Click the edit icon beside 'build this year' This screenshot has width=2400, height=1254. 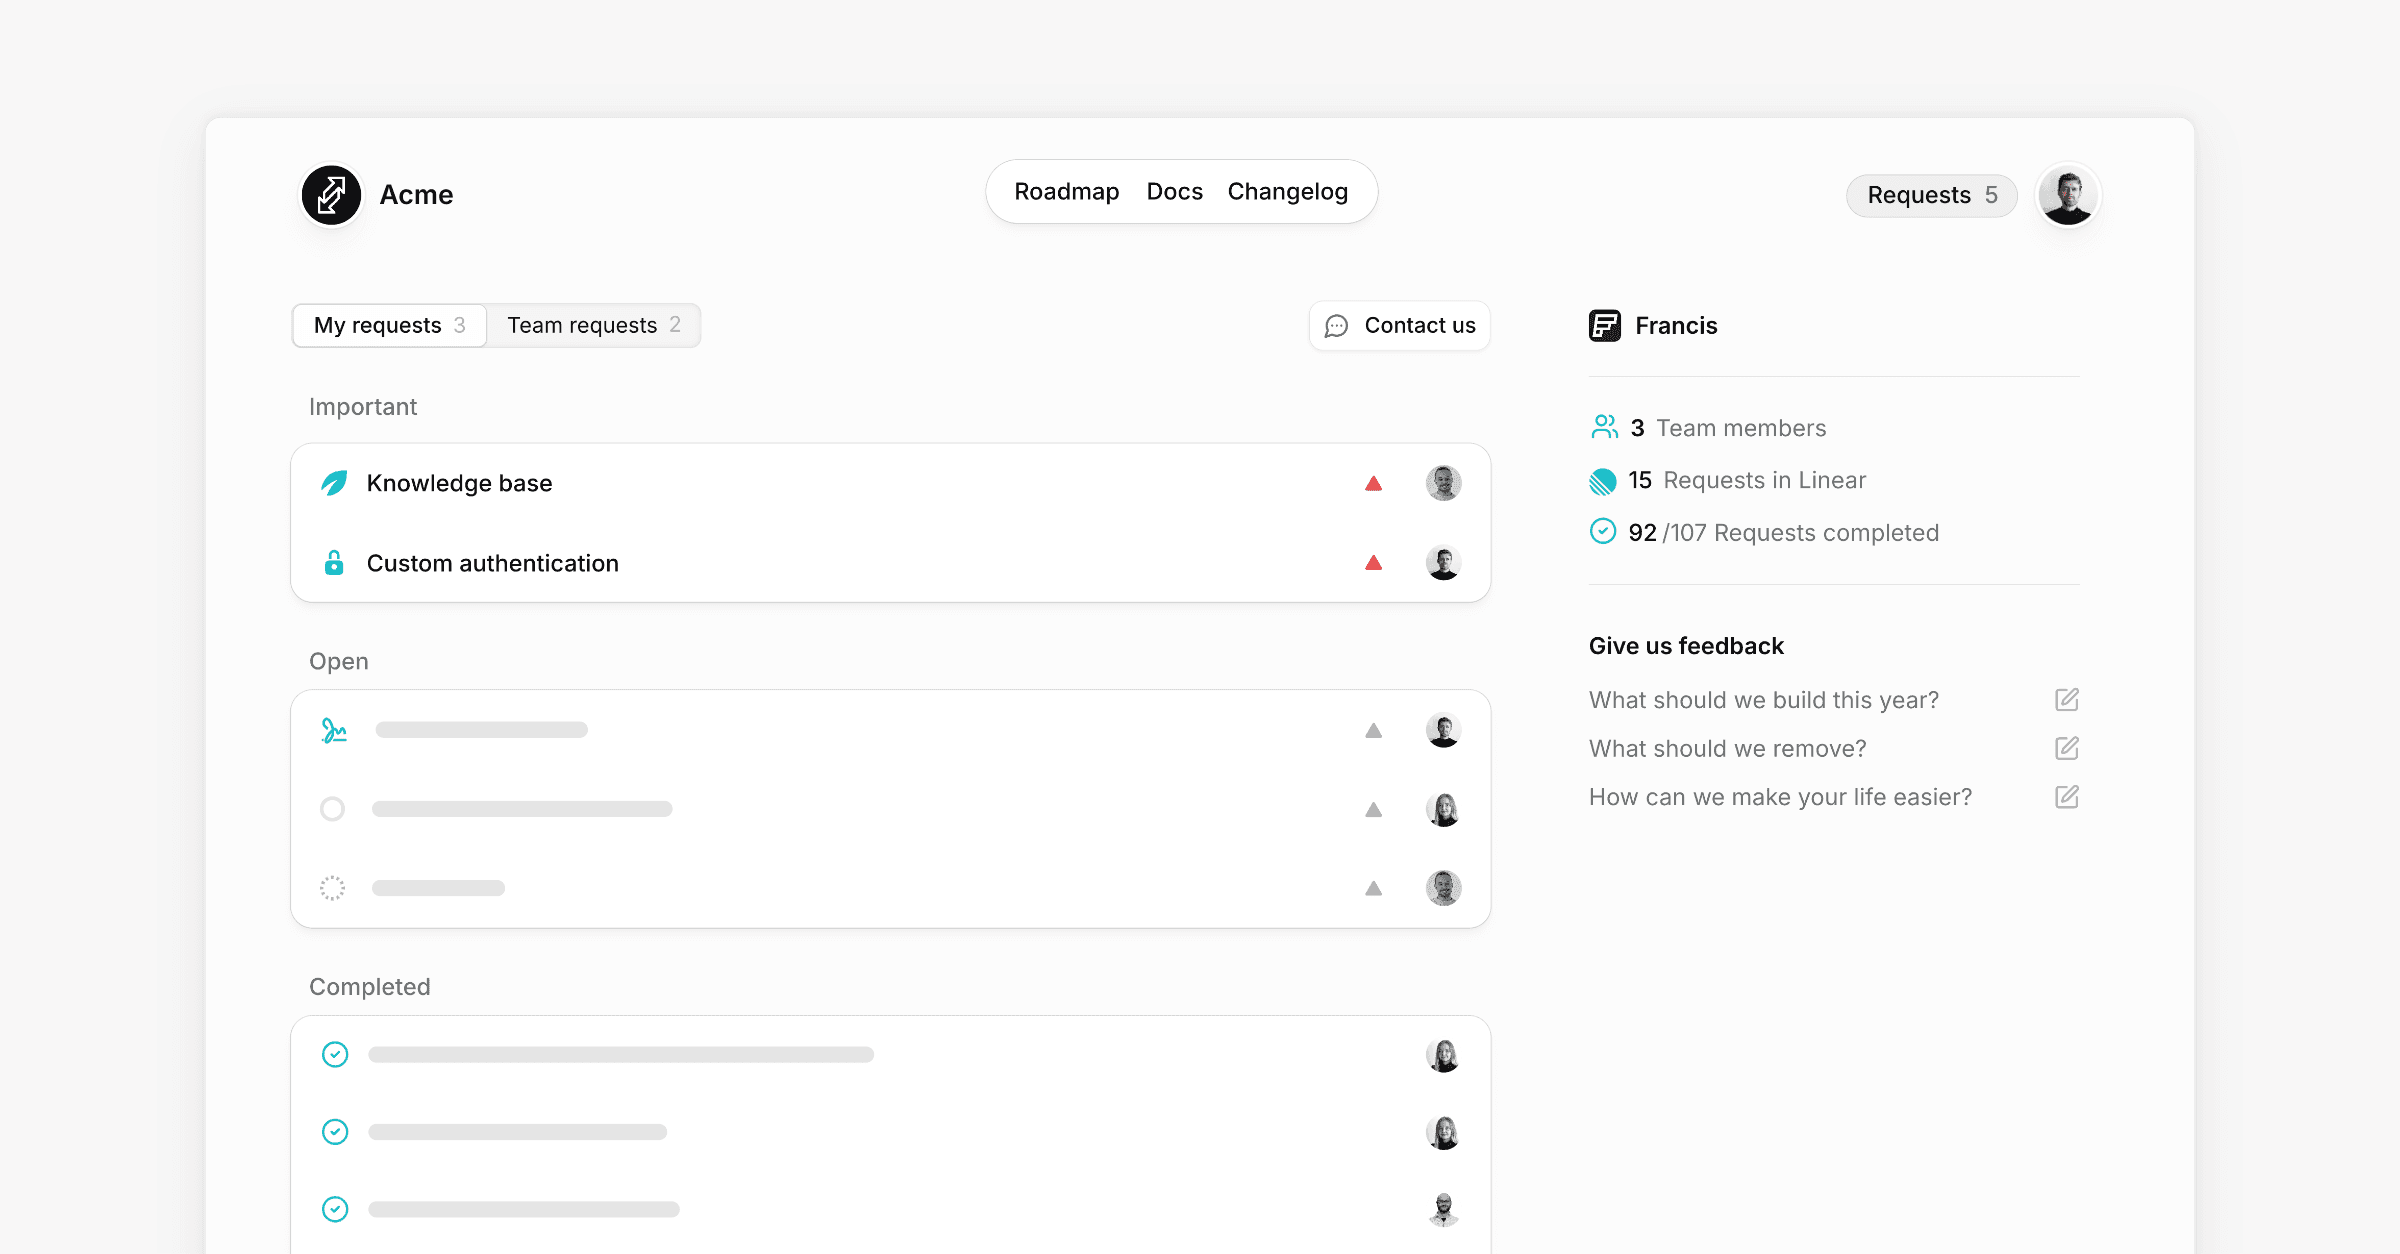point(2066,700)
